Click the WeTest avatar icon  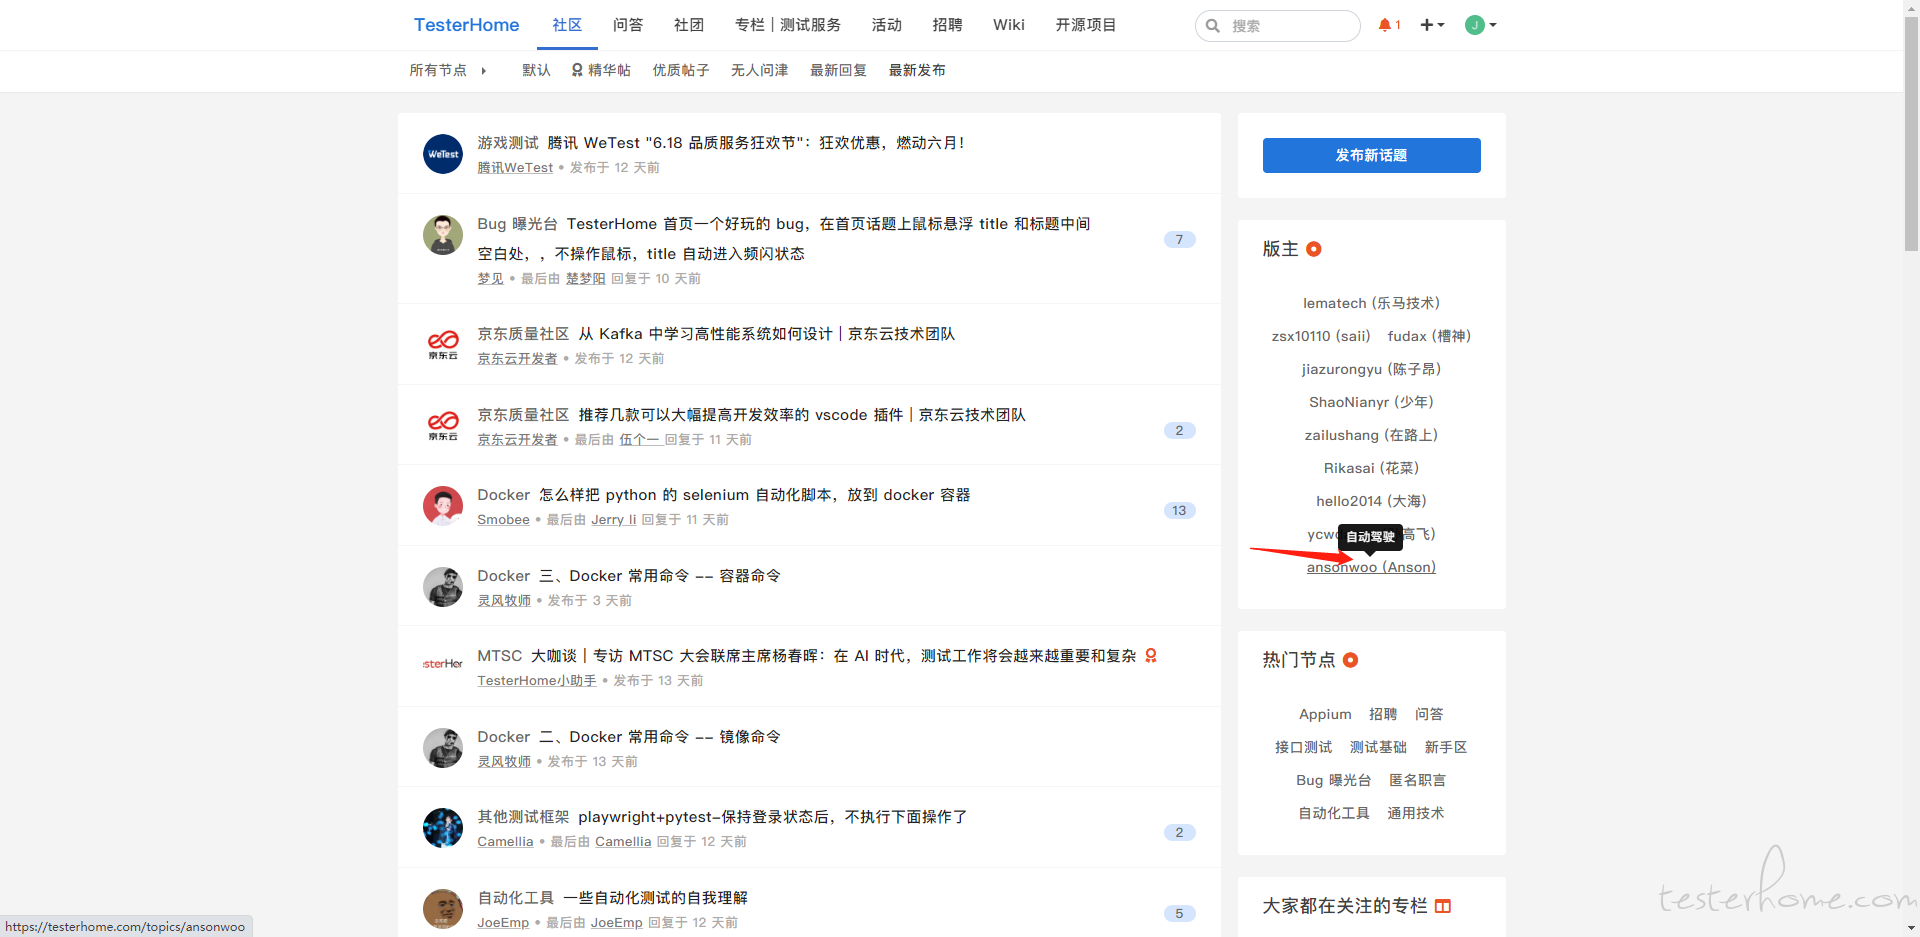click(x=443, y=154)
